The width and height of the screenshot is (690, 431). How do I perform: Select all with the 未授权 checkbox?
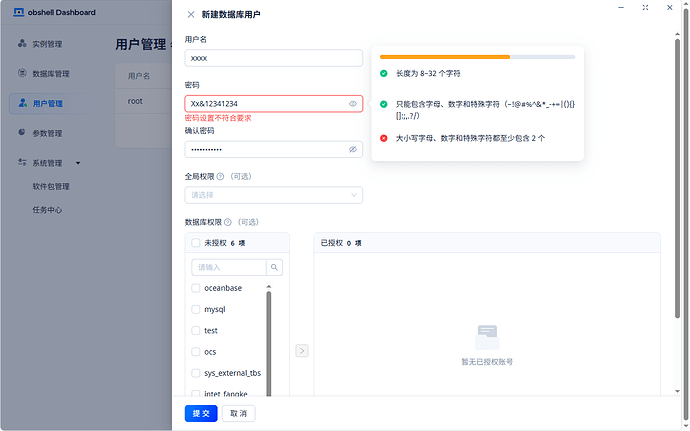[196, 243]
